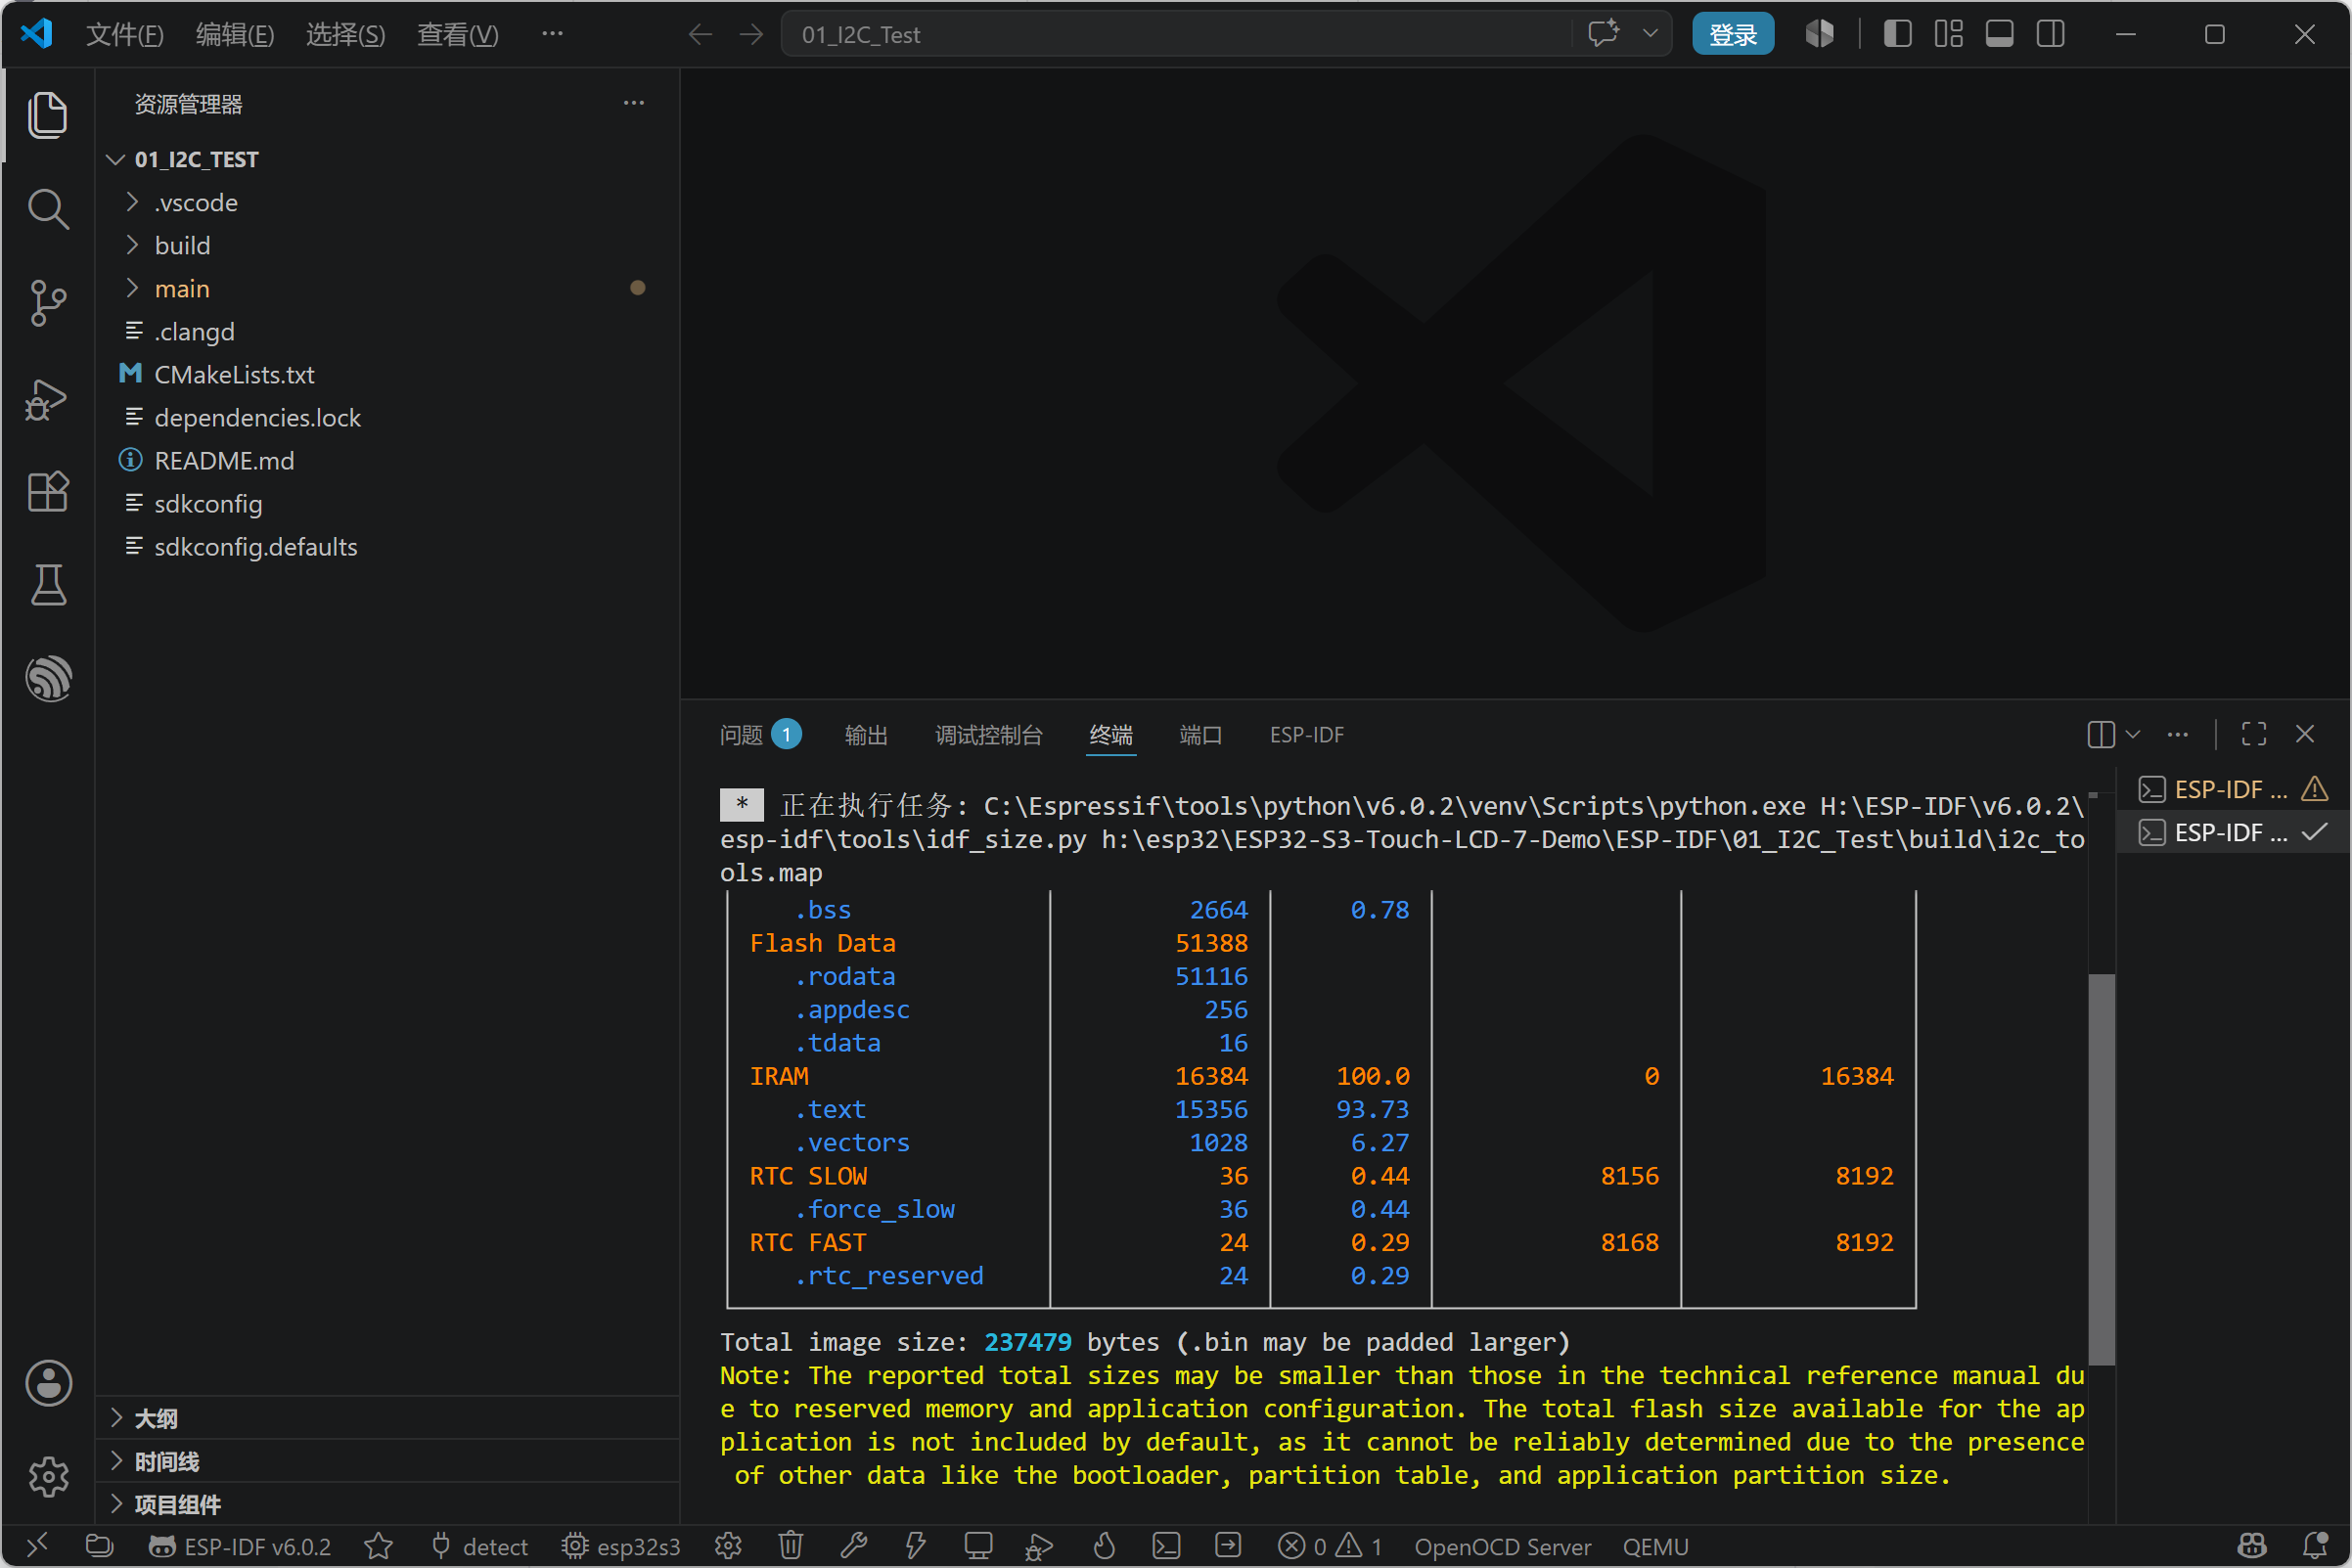Screen dimensions: 2352x1568
Task: Open the Source Control view
Action: coord(47,303)
